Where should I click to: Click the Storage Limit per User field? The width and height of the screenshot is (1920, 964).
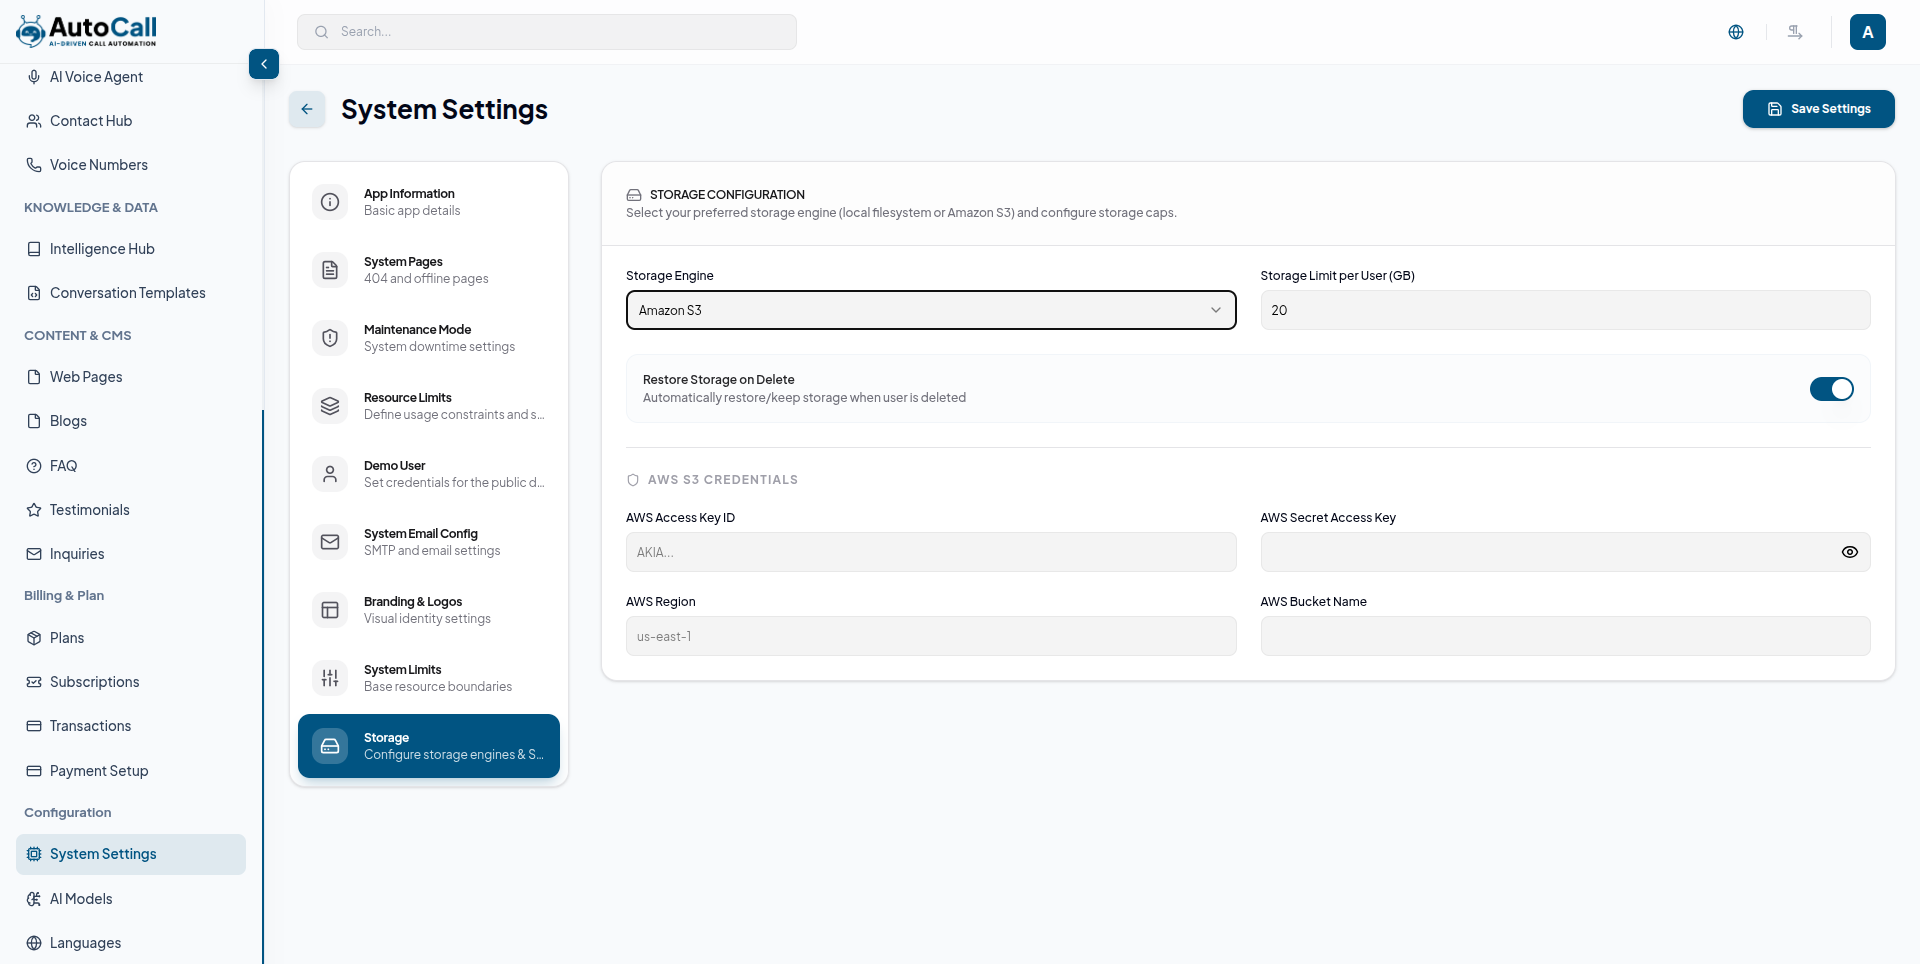click(1565, 310)
